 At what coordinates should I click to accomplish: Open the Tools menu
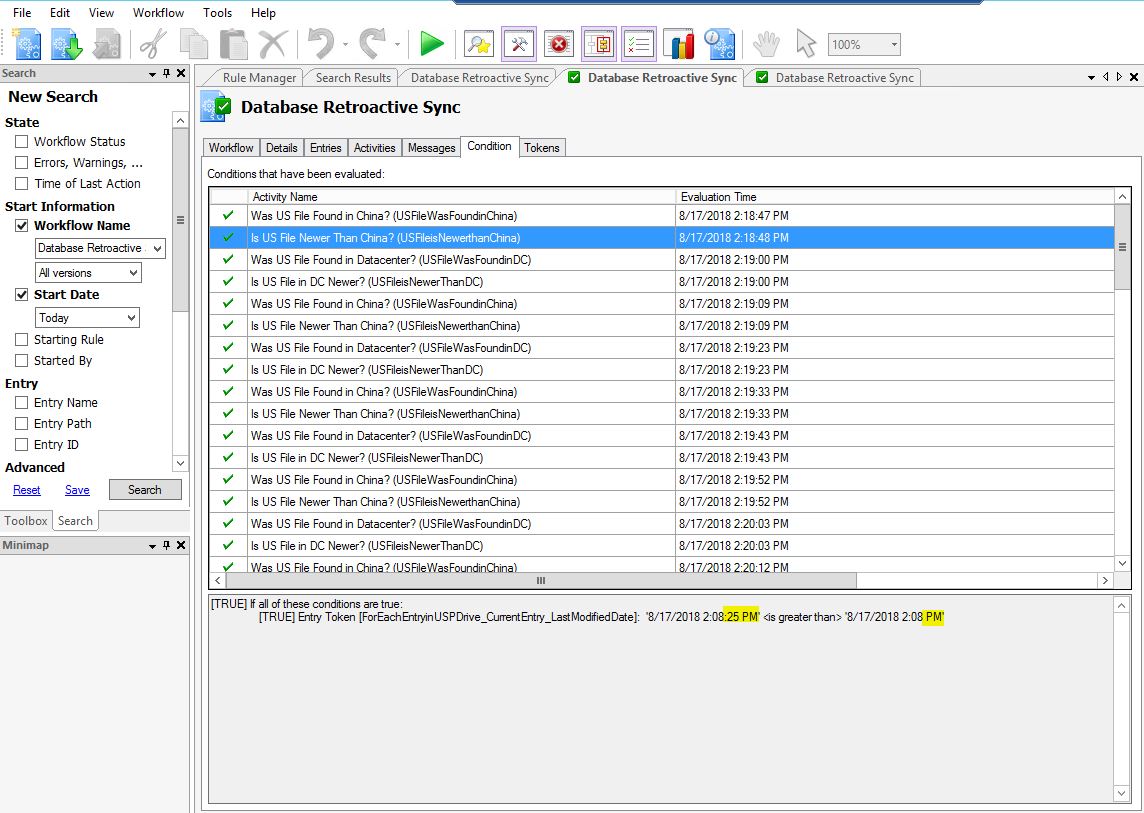[217, 13]
